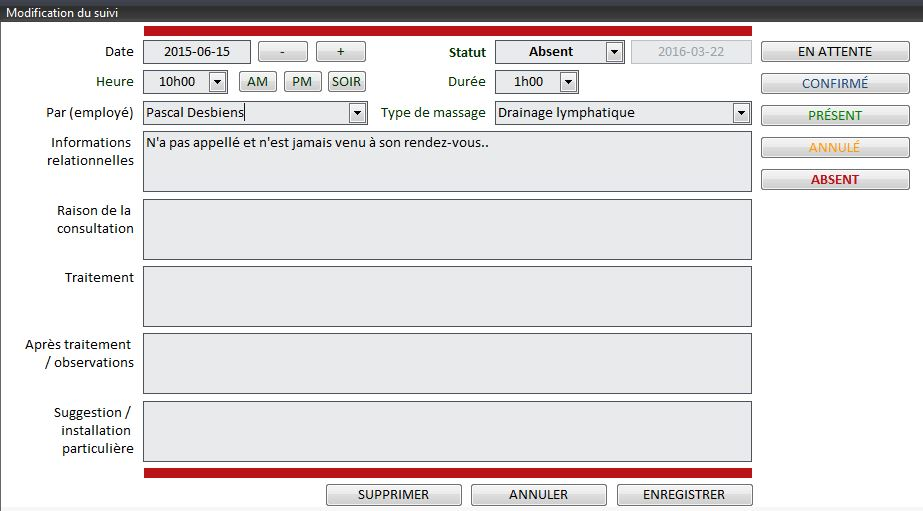This screenshot has width=923, height=511.
Task: Expand the Statut dropdown
Action: click(x=614, y=52)
